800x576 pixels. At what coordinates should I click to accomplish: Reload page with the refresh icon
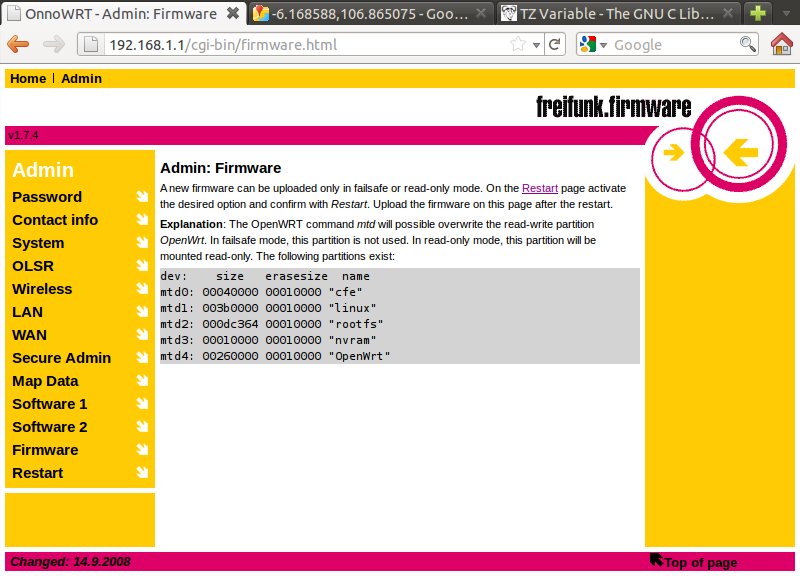click(x=555, y=45)
